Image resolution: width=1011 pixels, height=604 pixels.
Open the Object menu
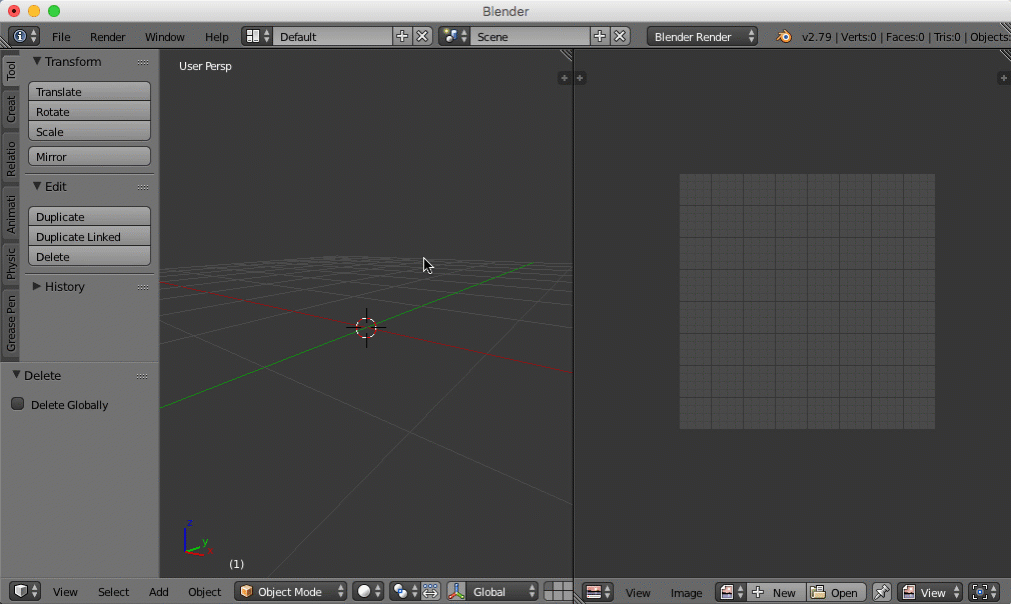204,592
